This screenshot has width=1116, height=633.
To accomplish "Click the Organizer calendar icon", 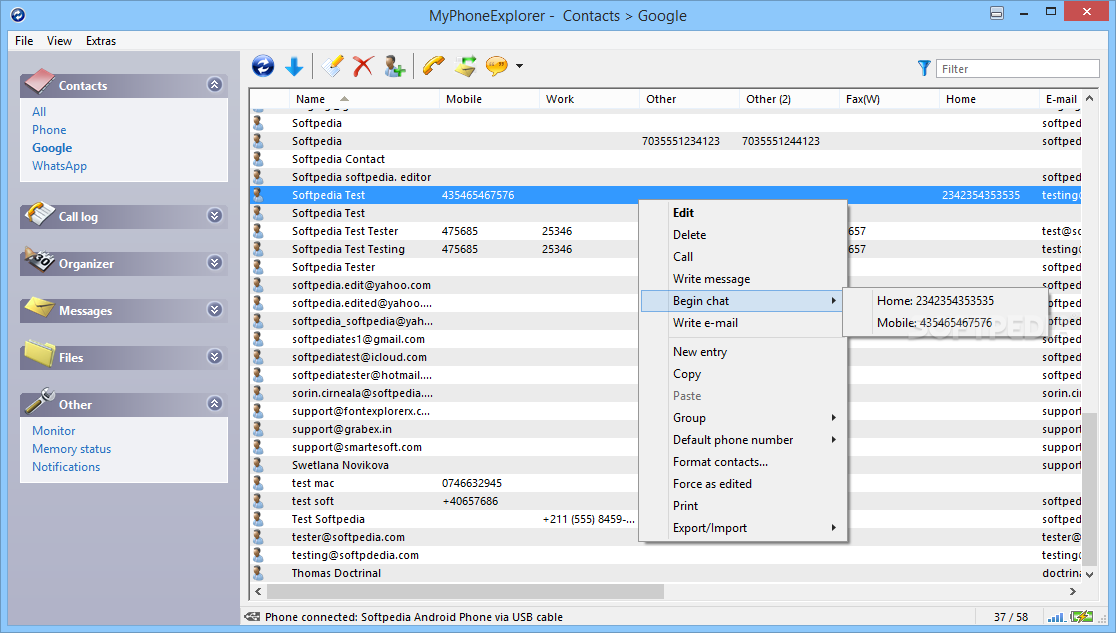I will pyautogui.click(x=38, y=261).
